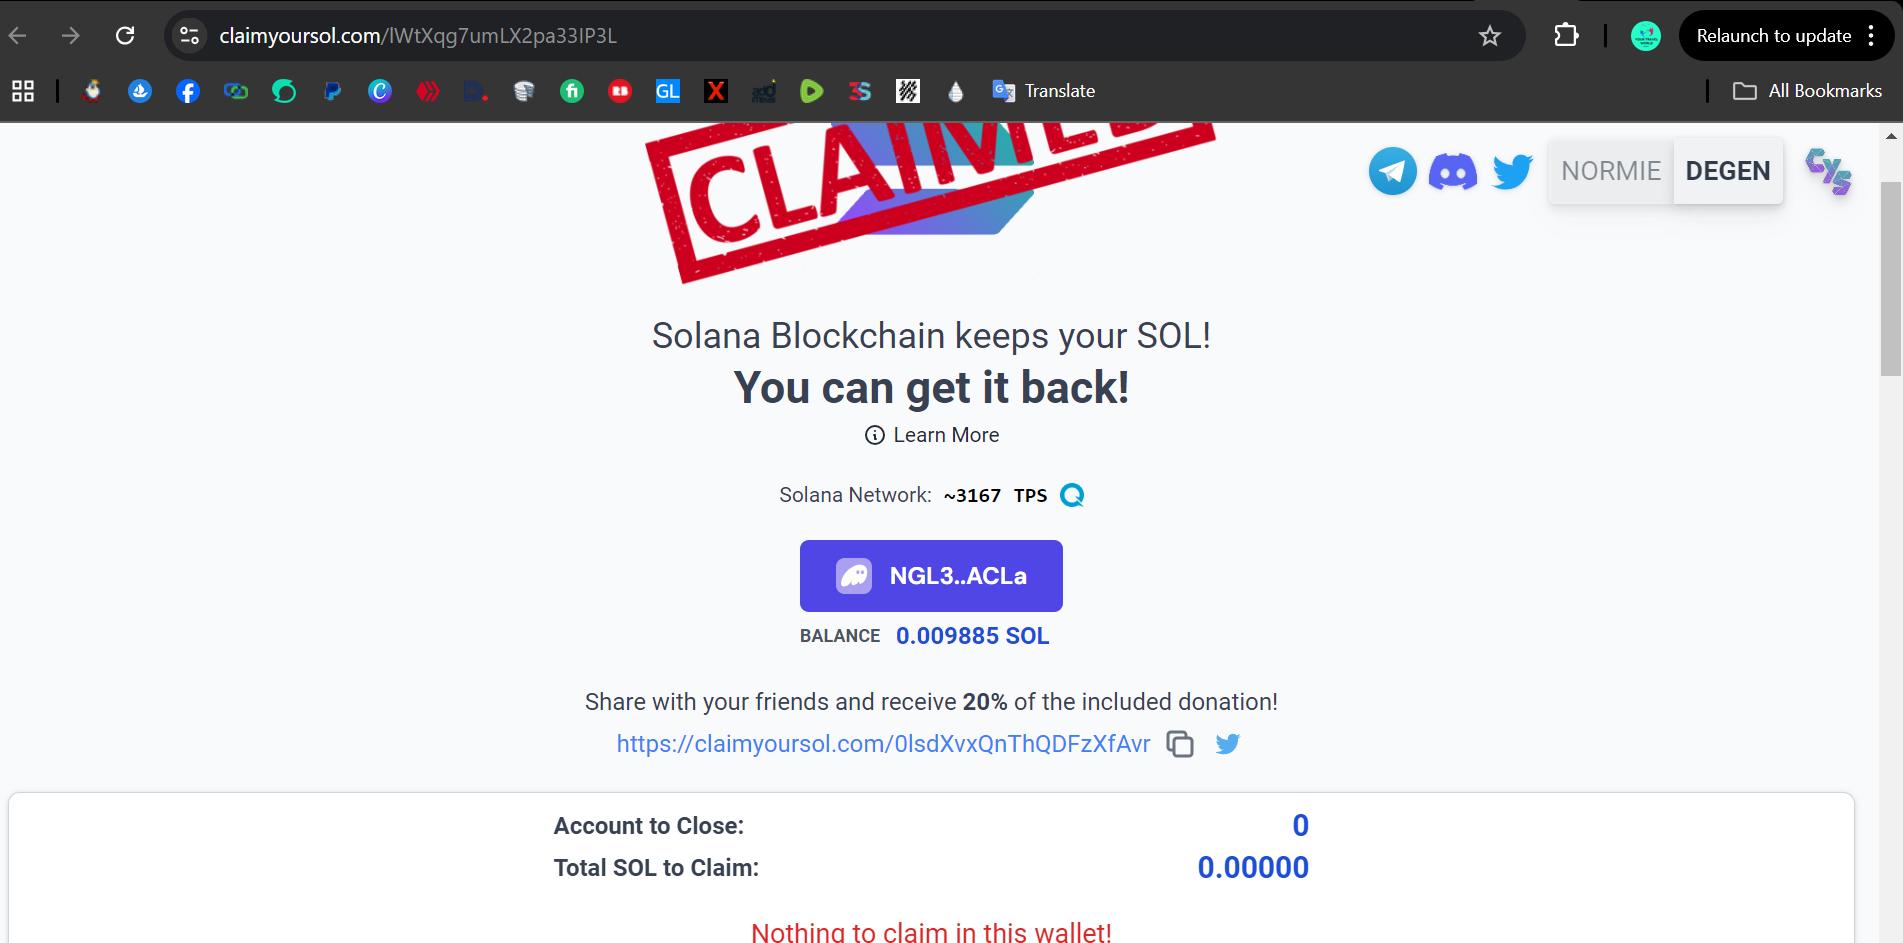Click the blue Solana TPS provider icon
1903x943 pixels.
[x=1072, y=495]
